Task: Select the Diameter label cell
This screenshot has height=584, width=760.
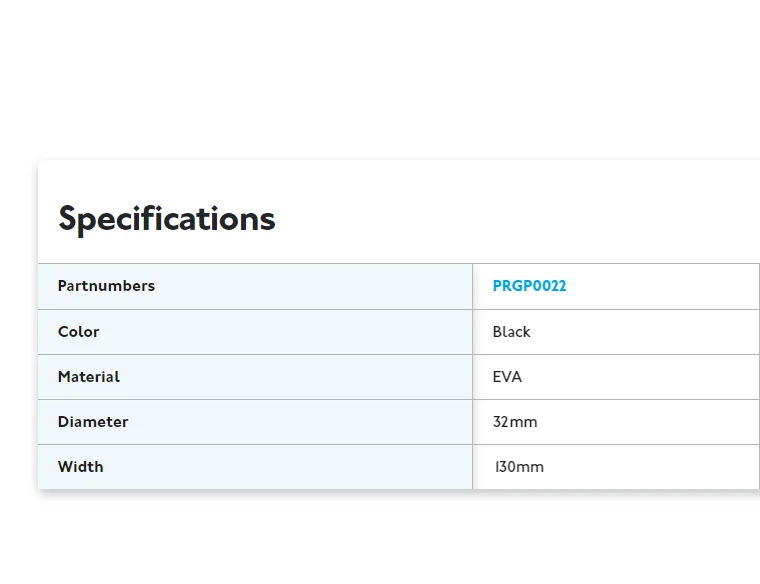Action: 255,422
